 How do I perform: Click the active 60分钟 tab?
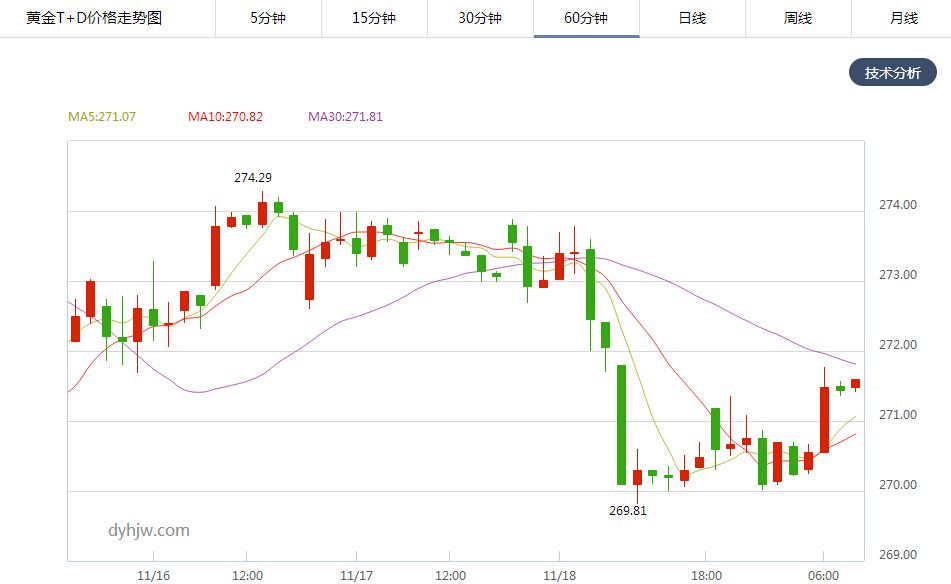coord(585,18)
